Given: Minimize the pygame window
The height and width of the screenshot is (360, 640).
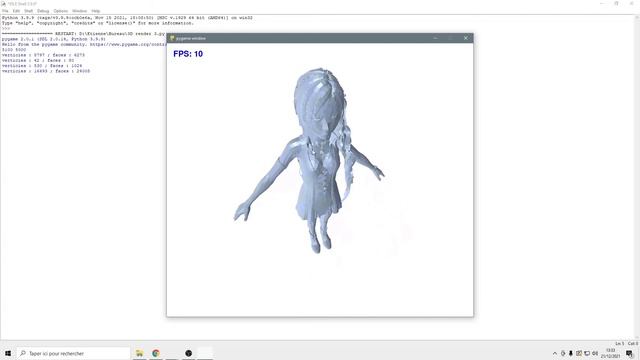Looking at the screenshot, I should pyautogui.click(x=436, y=38).
